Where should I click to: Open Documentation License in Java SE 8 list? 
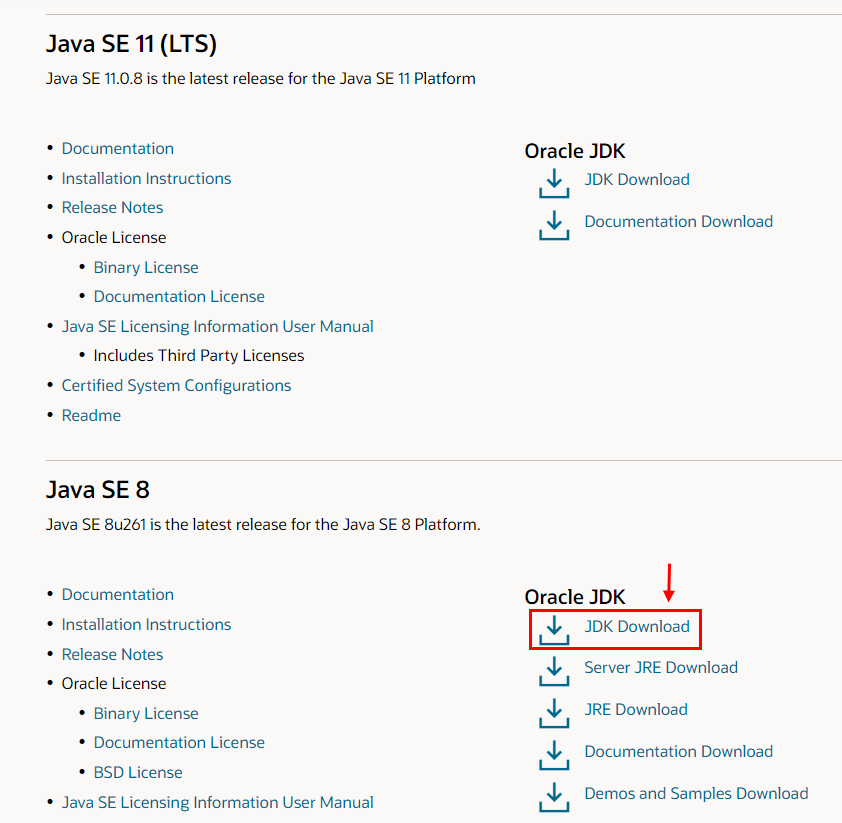click(179, 742)
